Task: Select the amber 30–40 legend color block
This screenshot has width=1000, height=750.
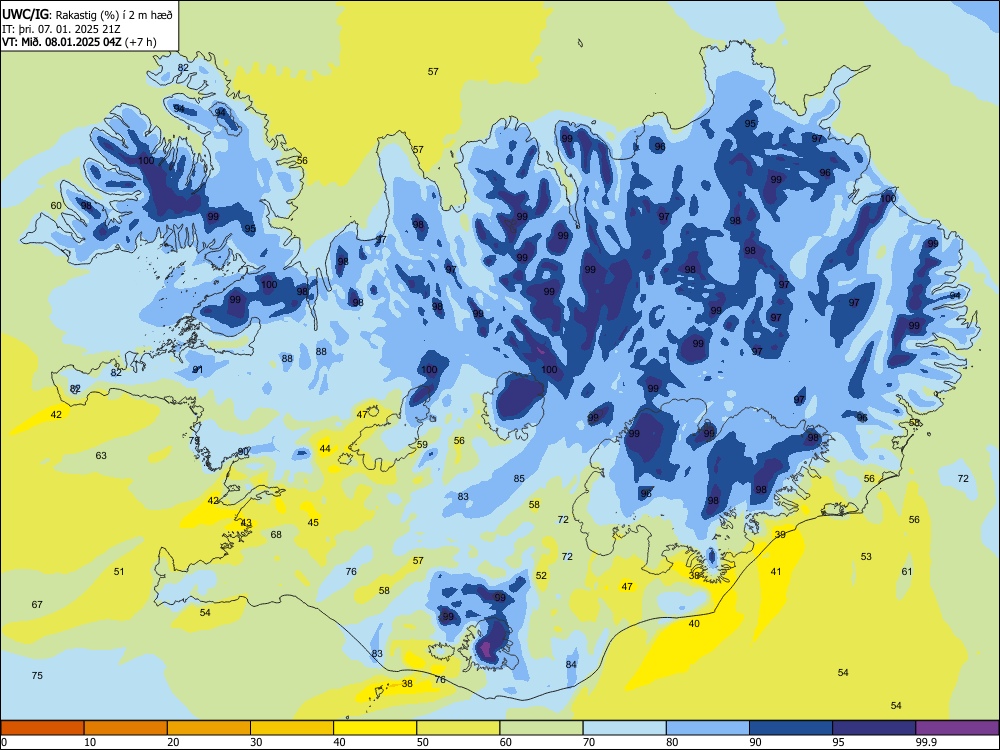Action: (292, 728)
